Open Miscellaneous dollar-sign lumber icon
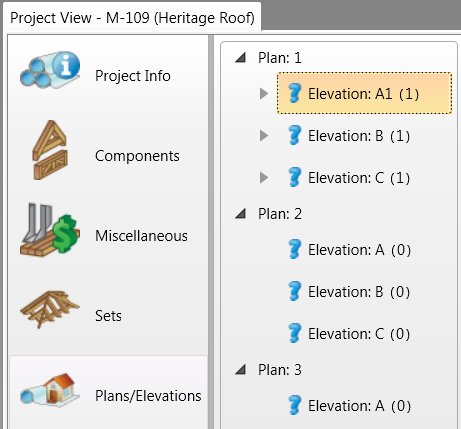Screen dimensions: 461x429 point(50,230)
